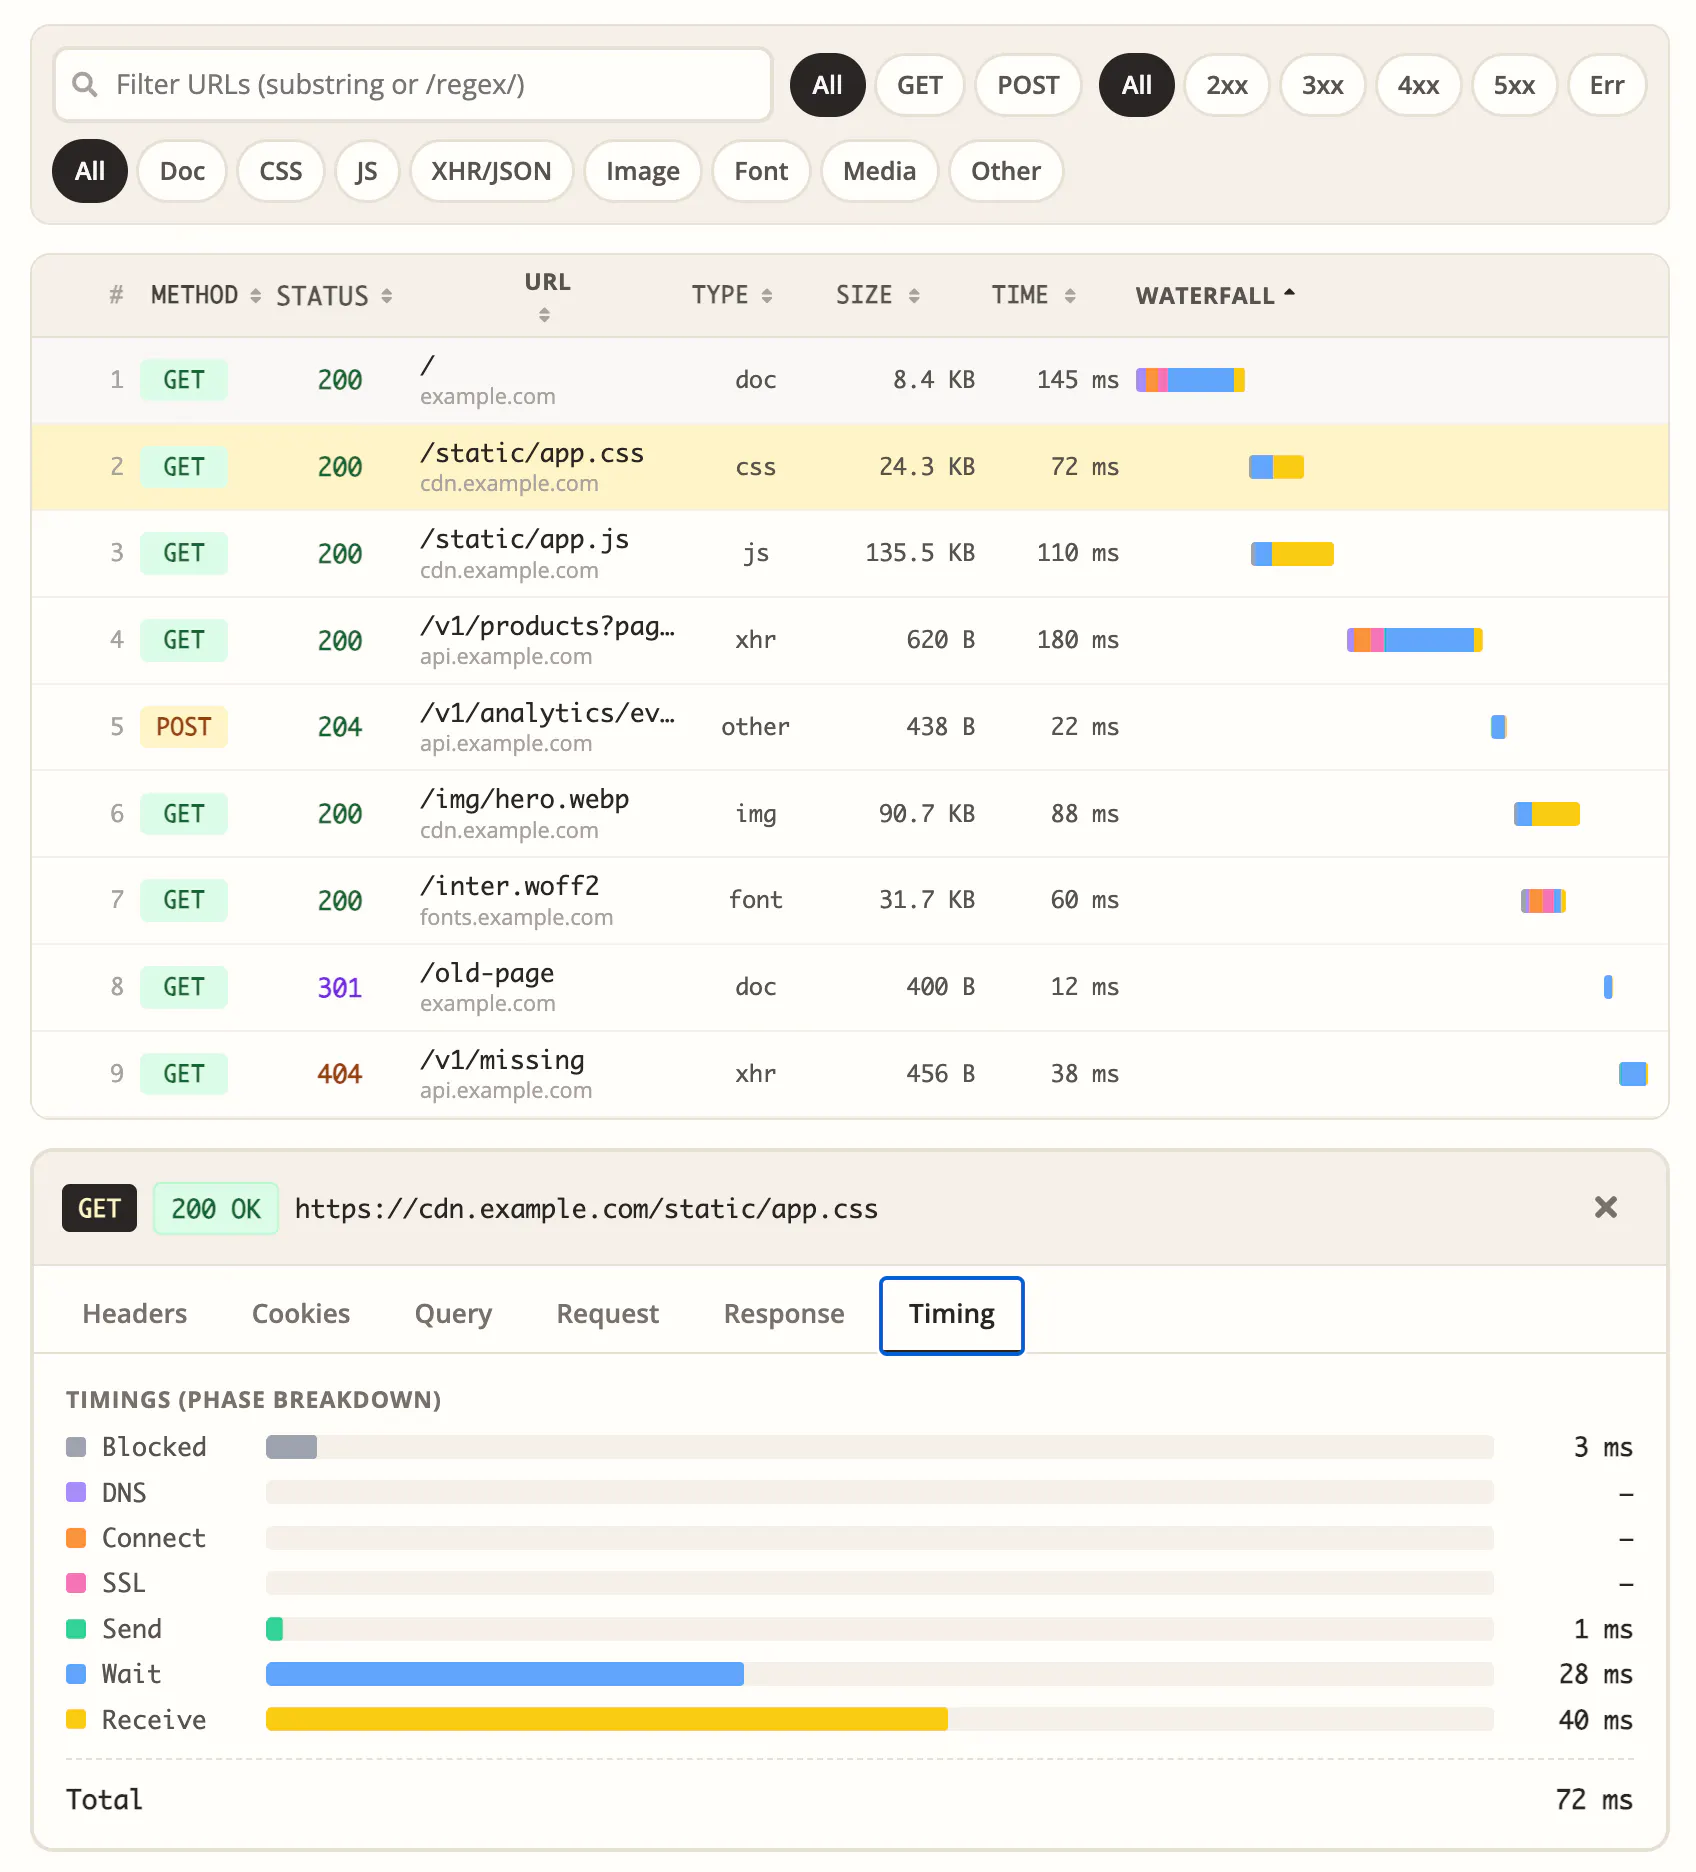Filter resources by Media type
Viewport: 1696px width, 1872px height.
(879, 171)
